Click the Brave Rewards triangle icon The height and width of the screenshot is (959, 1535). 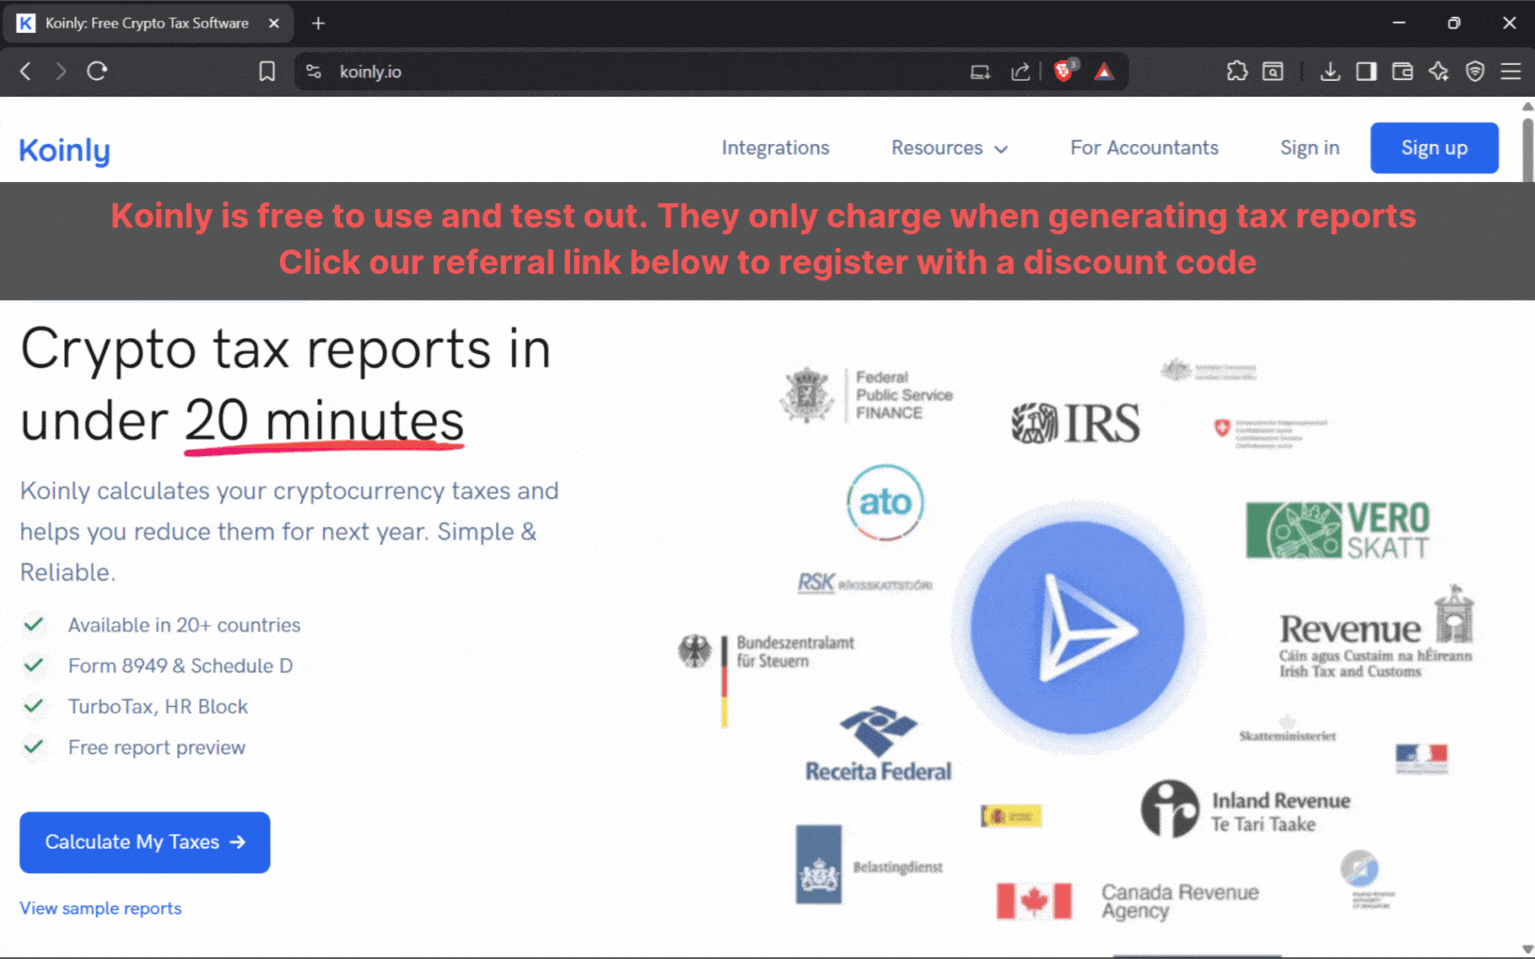pos(1104,71)
